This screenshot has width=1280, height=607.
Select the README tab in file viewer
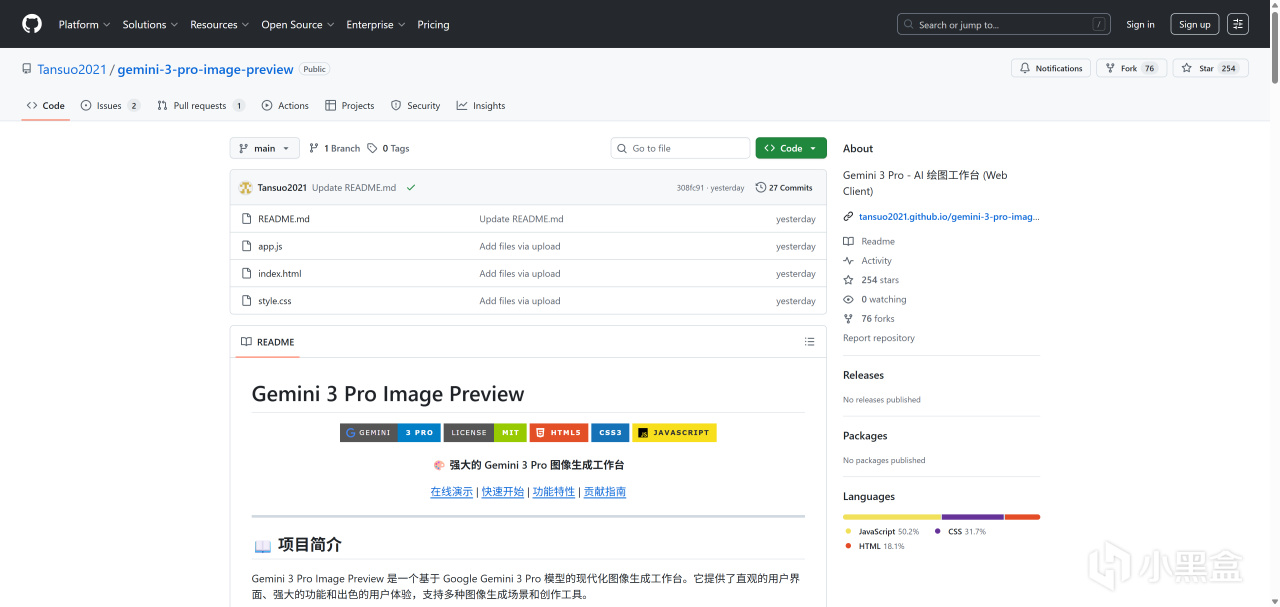tap(267, 342)
